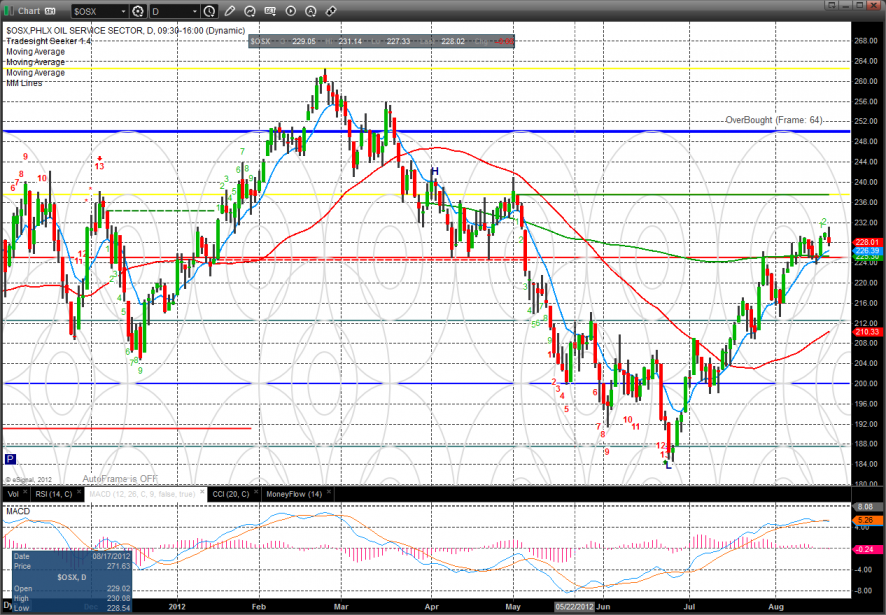
Task: Click the orange 5.26 MACD value tag
Action: pyautogui.click(x=866, y=520)
